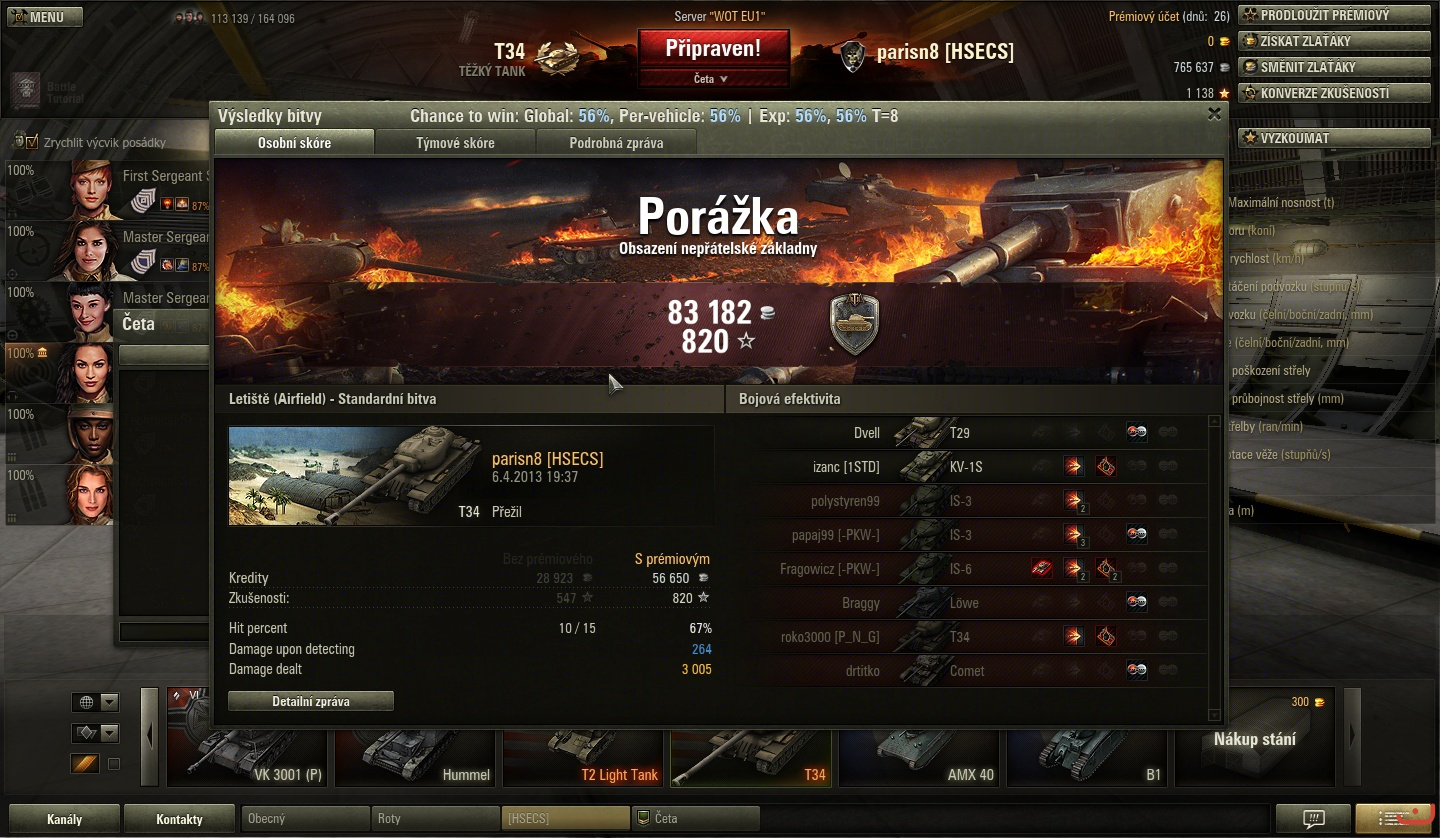Select the Hummel tank in the carousel
This screenshot has width=1440, height=838.
(x=415, y=748)
